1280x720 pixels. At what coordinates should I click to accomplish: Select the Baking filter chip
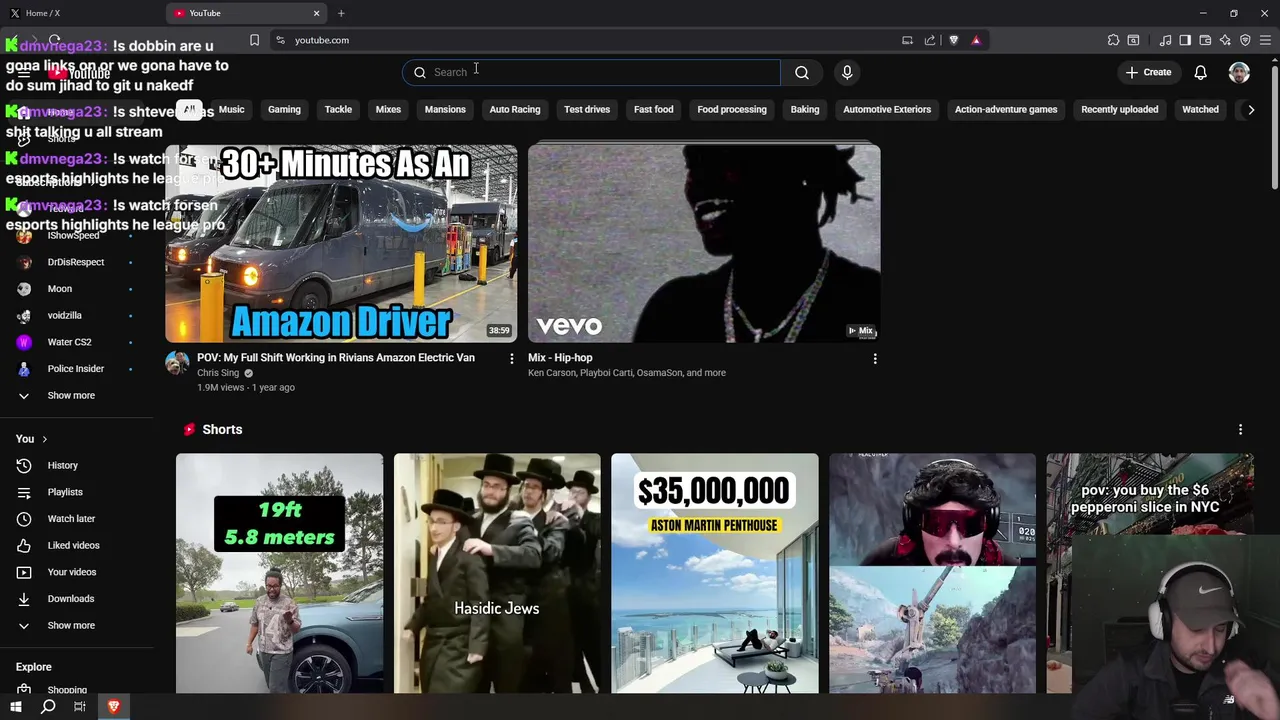[805, 110]
